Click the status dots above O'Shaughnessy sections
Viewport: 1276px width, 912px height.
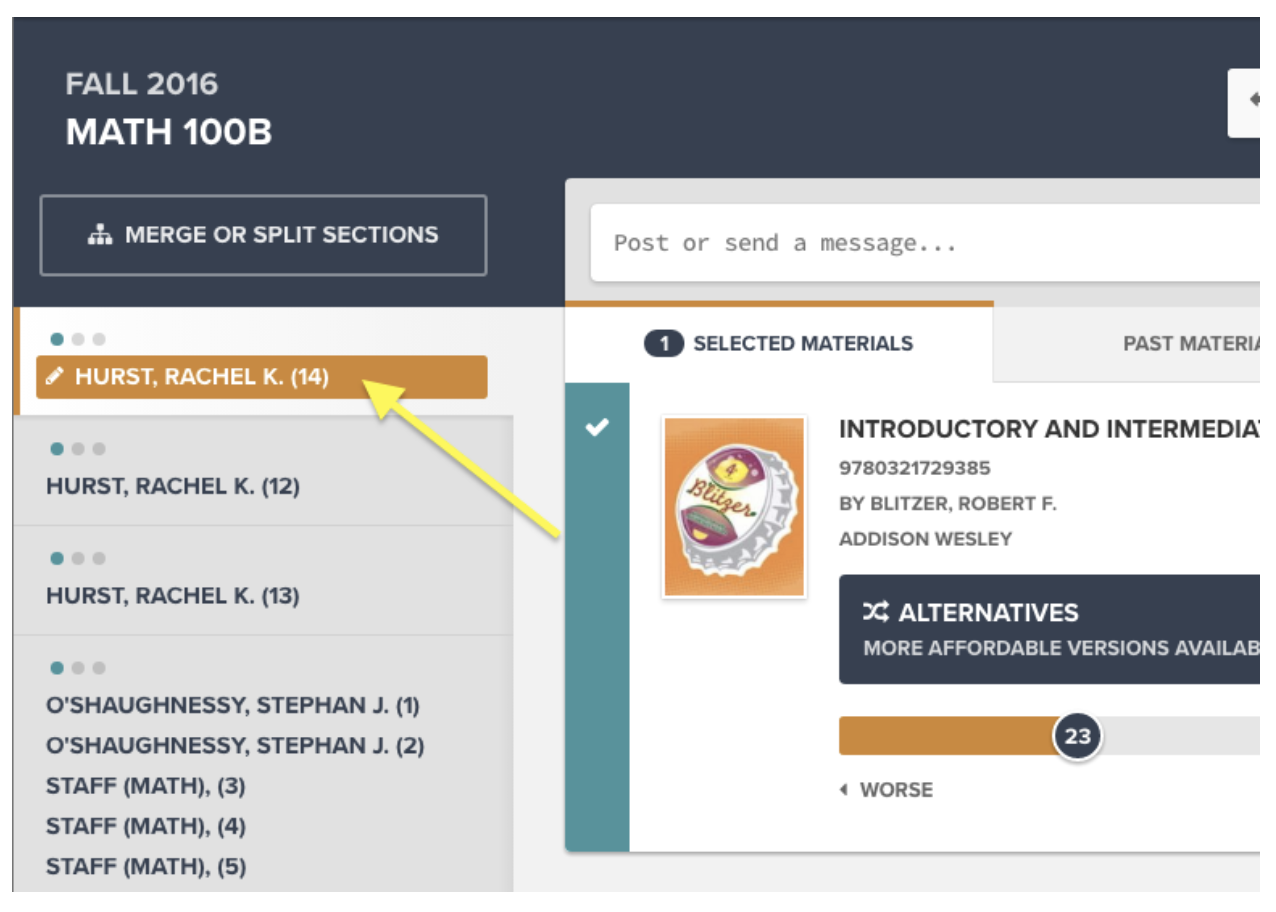(77, 668)
